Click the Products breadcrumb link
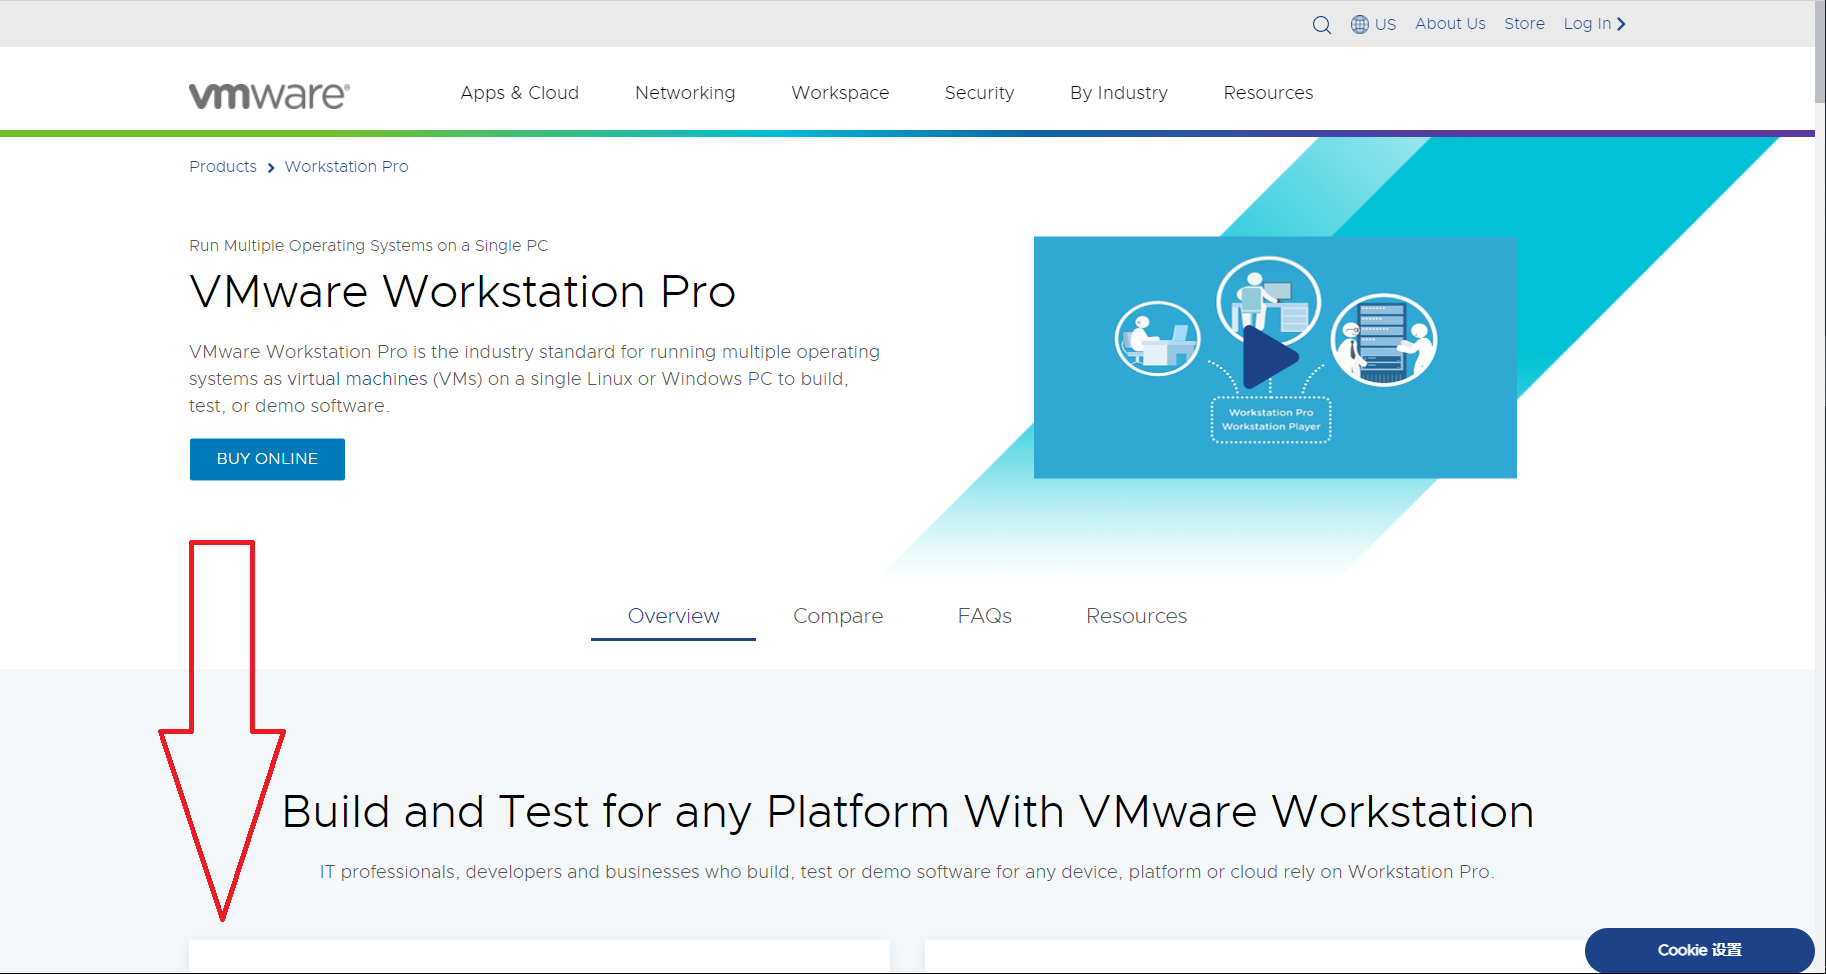 pyautogui.click(x=223, y=166)
